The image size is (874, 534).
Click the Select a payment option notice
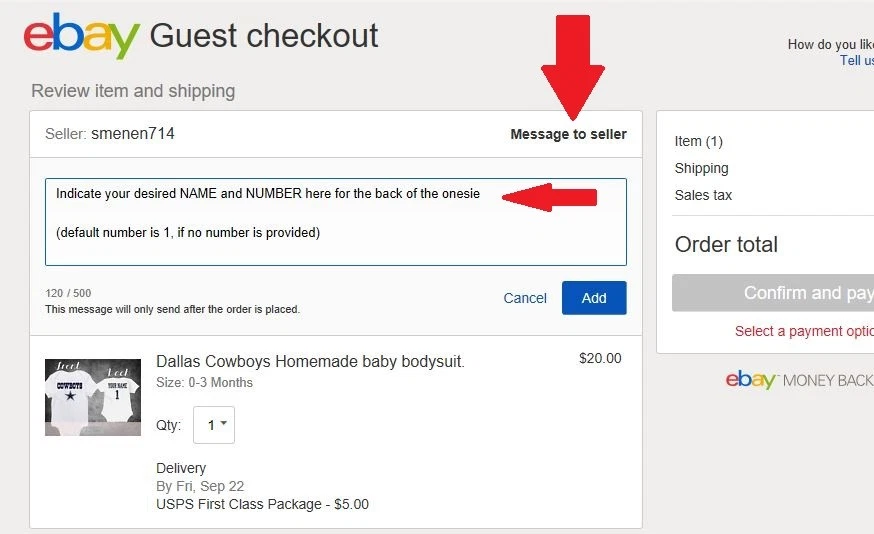[804, 331]
